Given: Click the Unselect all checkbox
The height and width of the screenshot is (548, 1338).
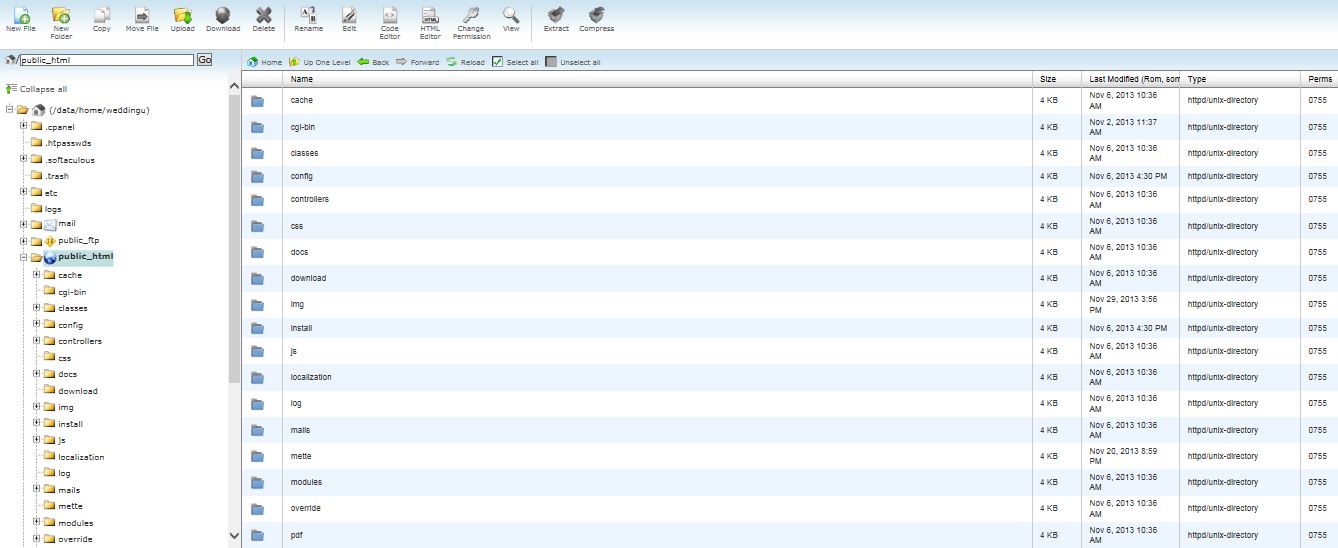Looking at the screenshot, I should tap(551, 62).
